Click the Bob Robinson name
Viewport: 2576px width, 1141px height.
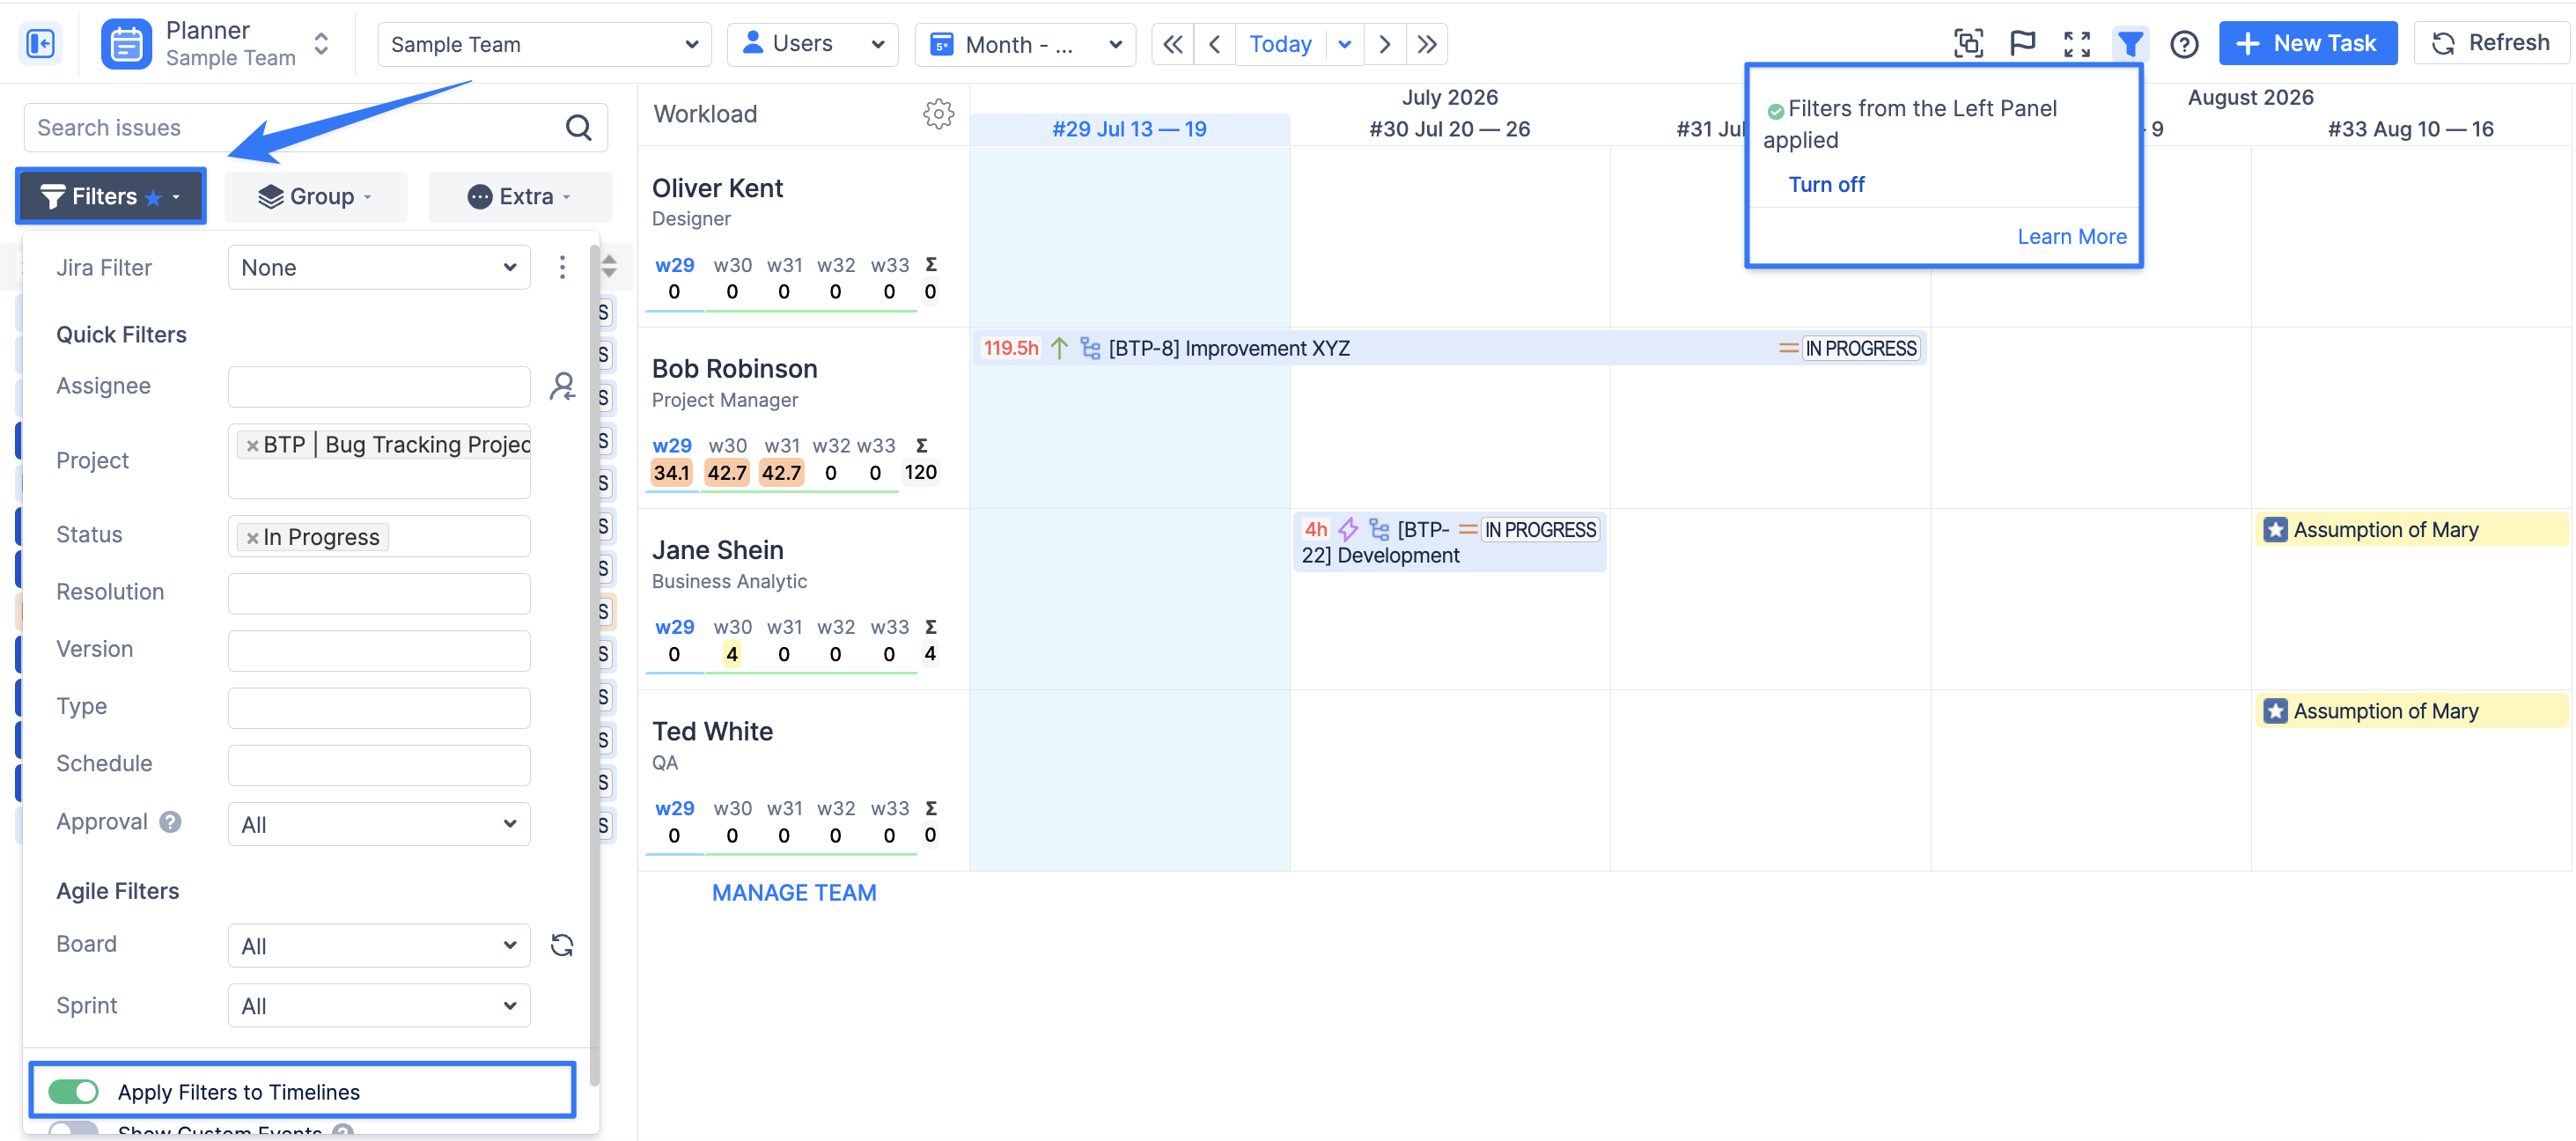[x=734, y=369]
